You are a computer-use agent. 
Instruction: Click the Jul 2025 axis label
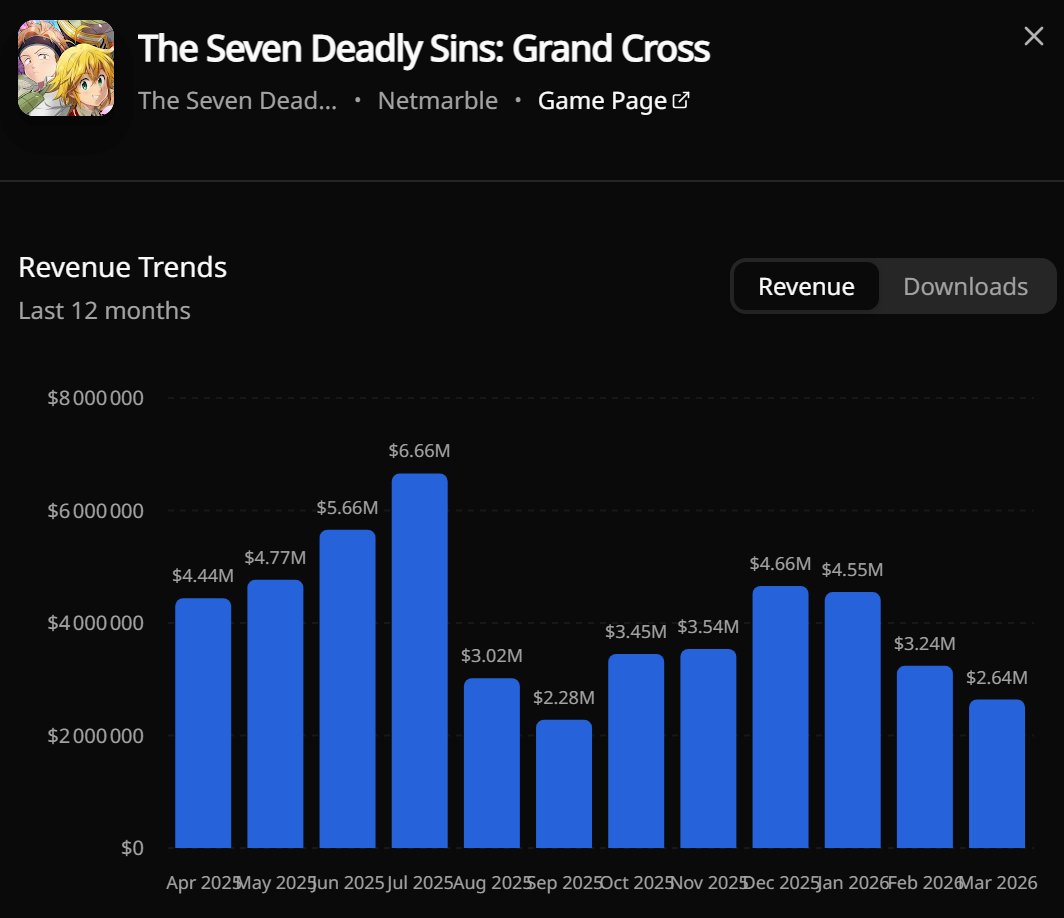pos(419,883)
